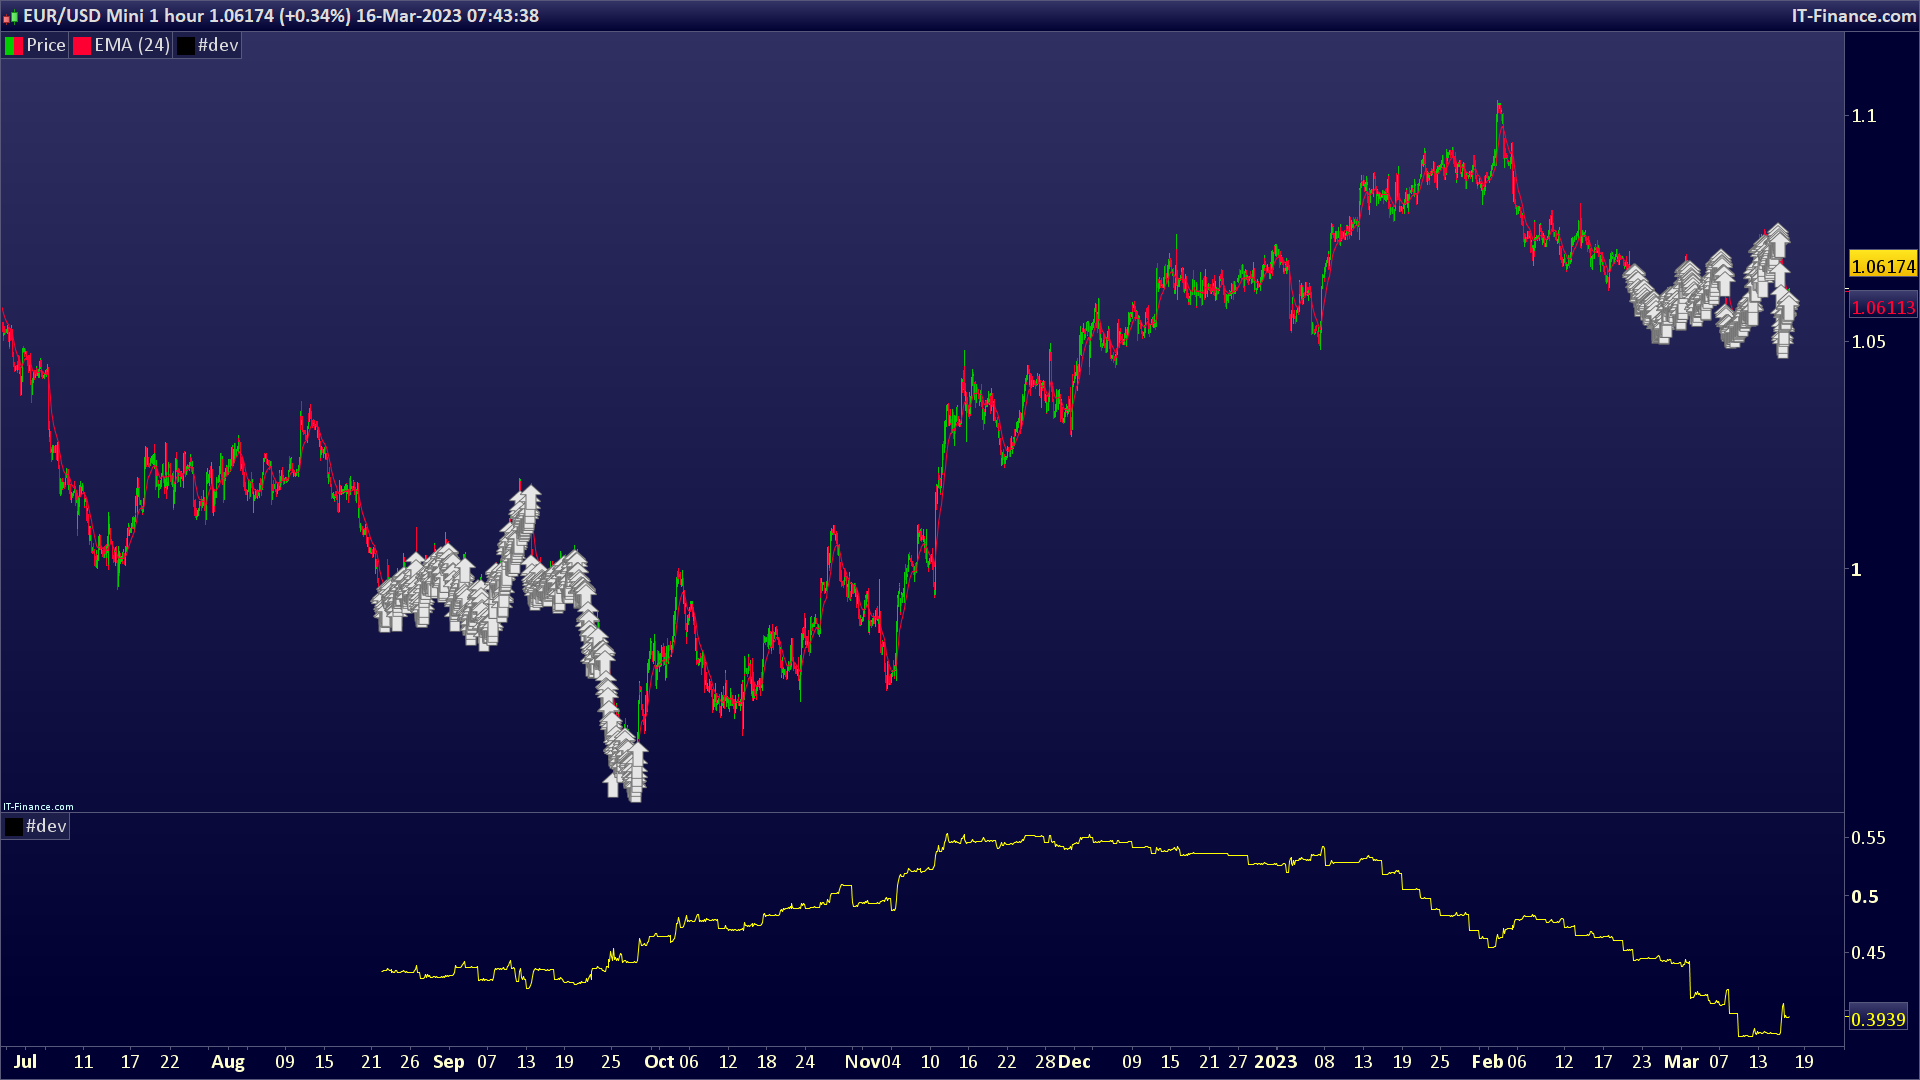This screenshot has width=1920, height=1080.
Task: Open the #dev label in top legend
Action: (218, 46)
